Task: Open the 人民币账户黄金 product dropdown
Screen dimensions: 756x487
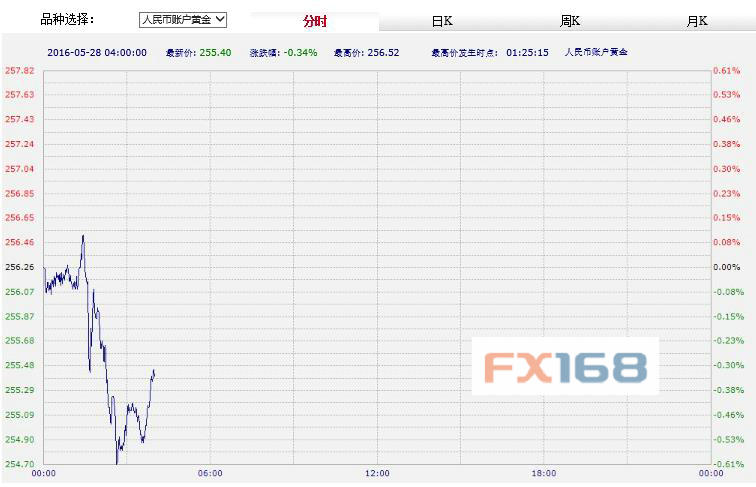Action: pos(183,19)
